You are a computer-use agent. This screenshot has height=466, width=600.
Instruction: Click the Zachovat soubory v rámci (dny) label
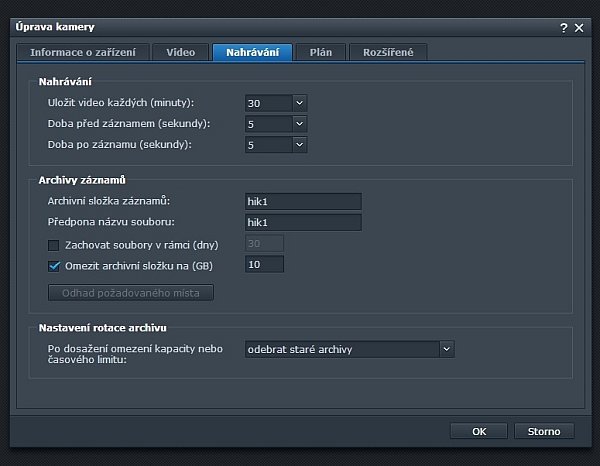point(142,245)
